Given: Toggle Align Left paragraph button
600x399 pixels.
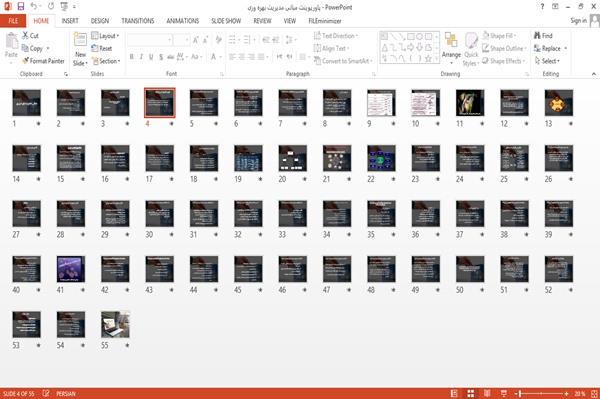Looking at the screenshot, I should point(232,57).
